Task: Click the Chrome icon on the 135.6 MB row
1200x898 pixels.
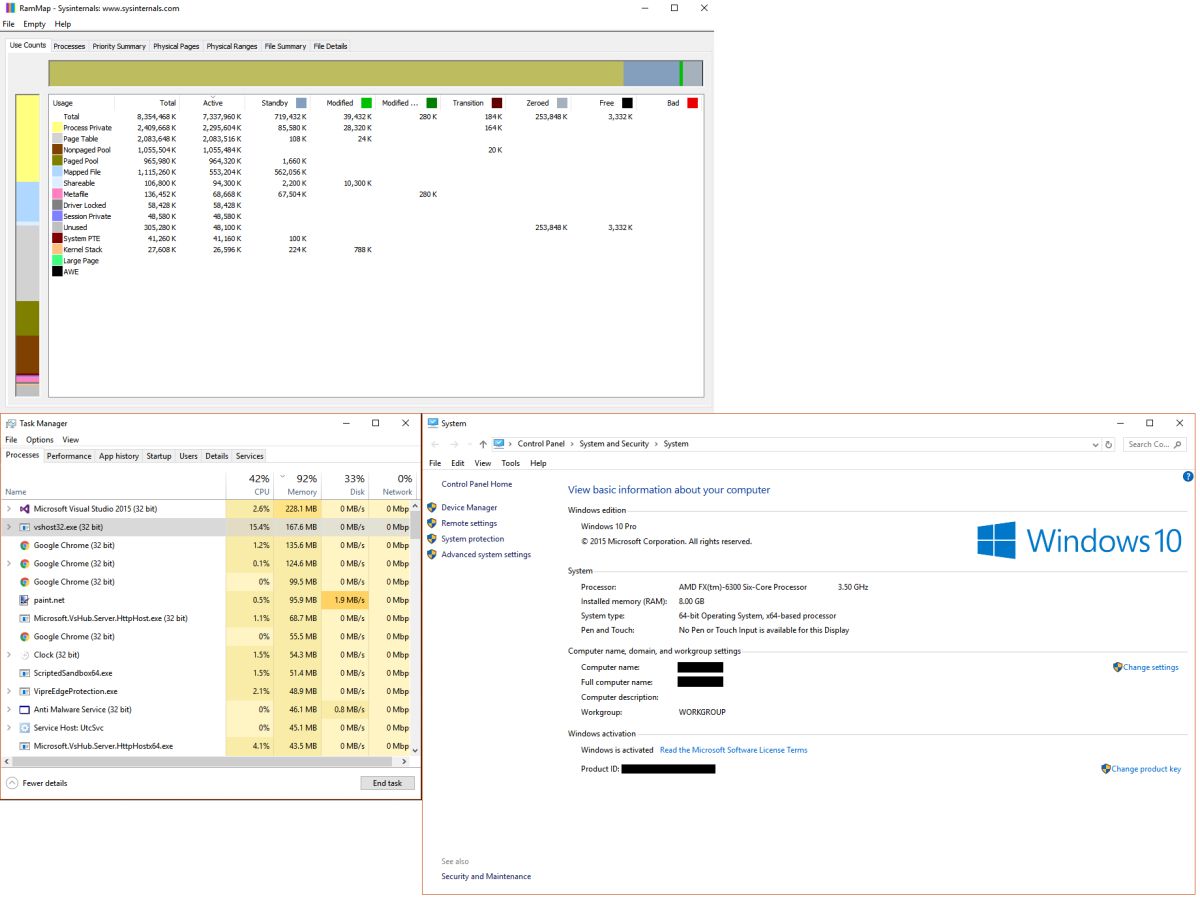Action: (24, 545)
